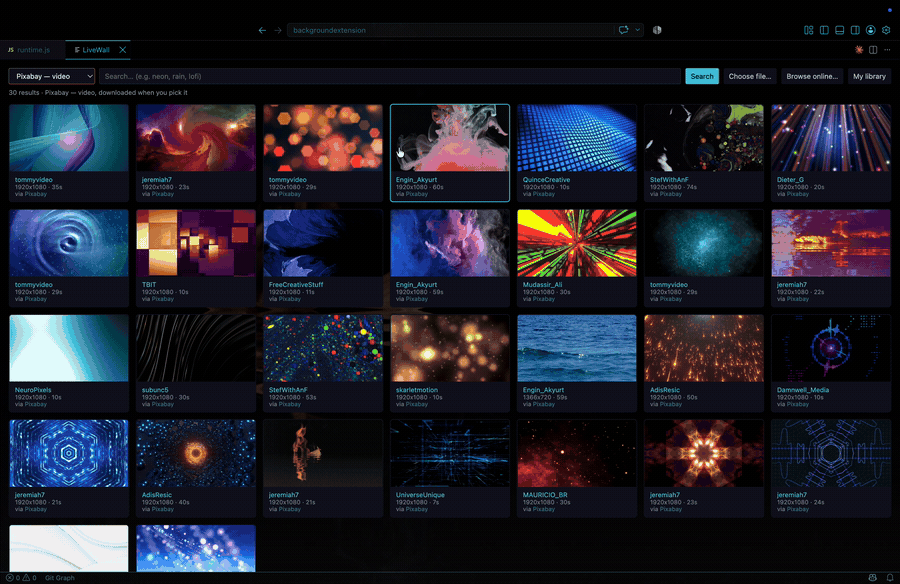This screenshot has width=900, height=584.
Task: Open the Copilot icon in the status bar
Action: click(x=872, y=578)
